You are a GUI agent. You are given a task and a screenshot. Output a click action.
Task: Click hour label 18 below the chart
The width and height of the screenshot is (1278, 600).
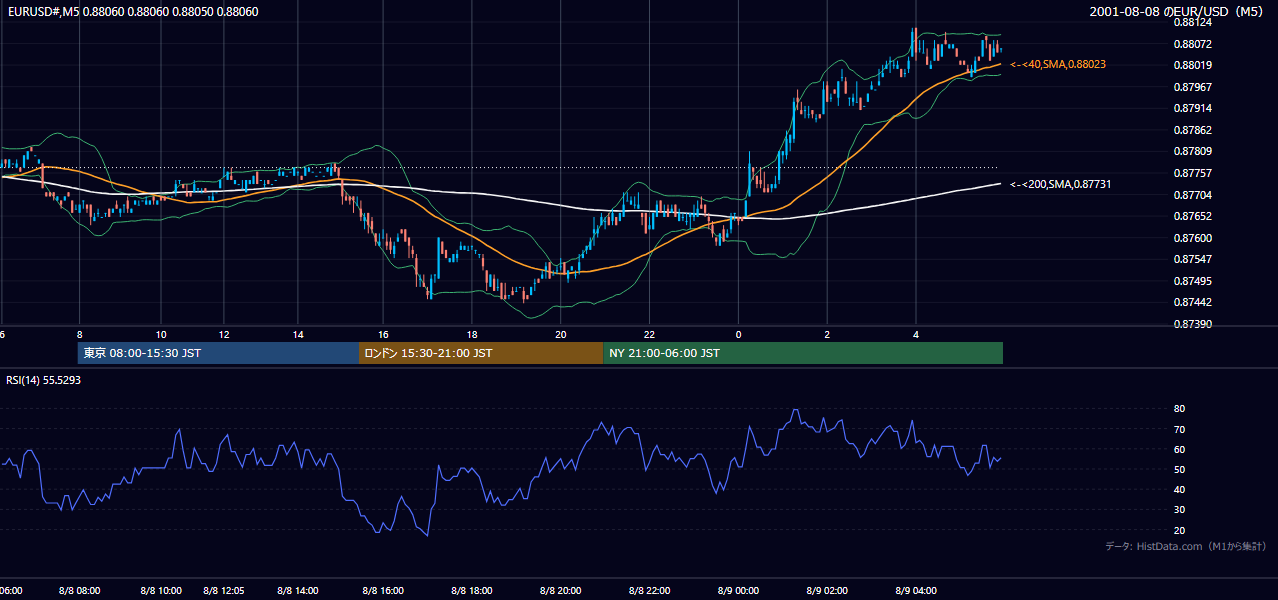tap(472, 334)
